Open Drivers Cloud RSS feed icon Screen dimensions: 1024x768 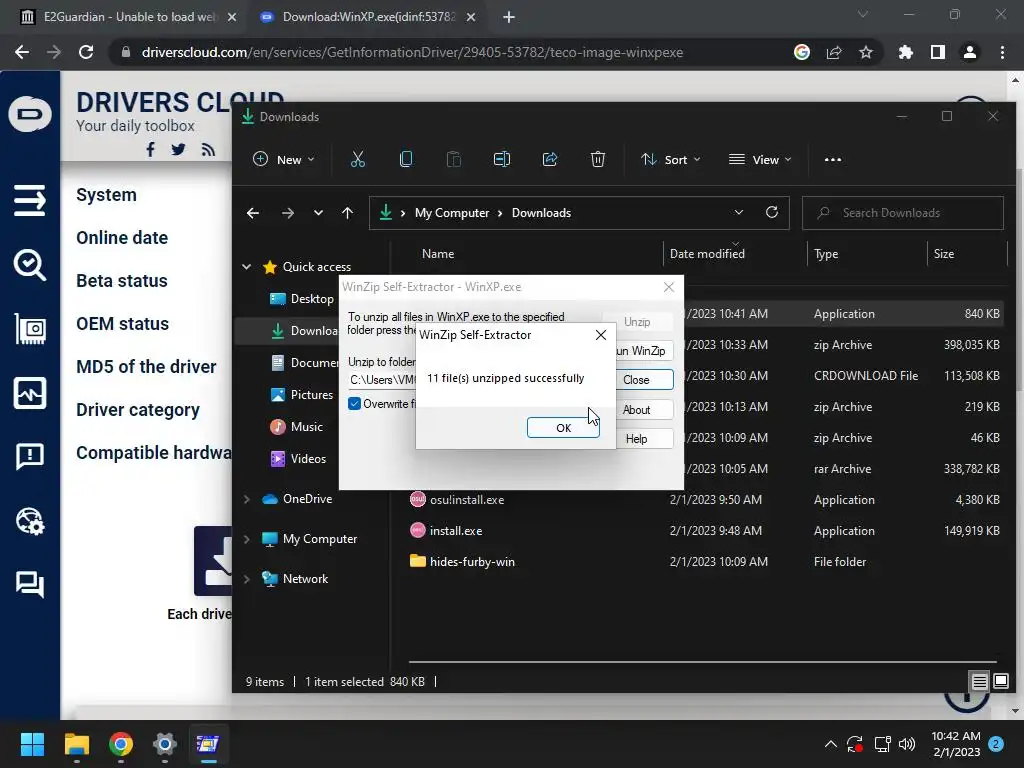tap(208, 150)
